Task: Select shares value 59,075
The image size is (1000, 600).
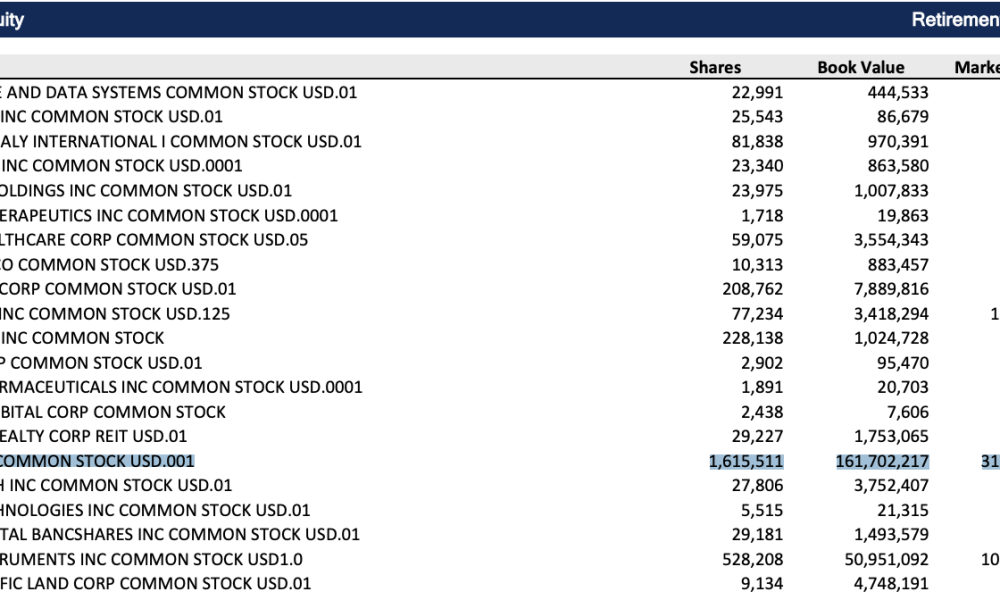Action: (757, 240)
